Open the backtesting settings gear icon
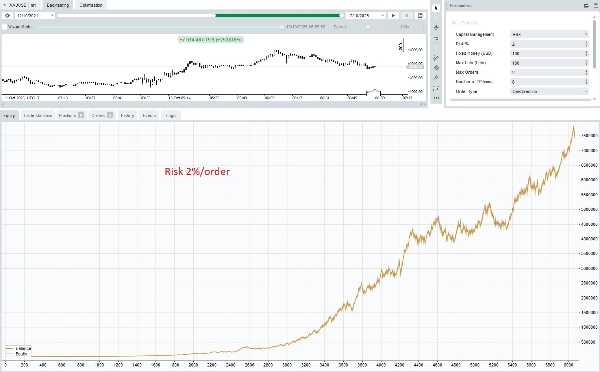Image resolution: width=600 pixels, height=372 pixels. tap(7, 15)
